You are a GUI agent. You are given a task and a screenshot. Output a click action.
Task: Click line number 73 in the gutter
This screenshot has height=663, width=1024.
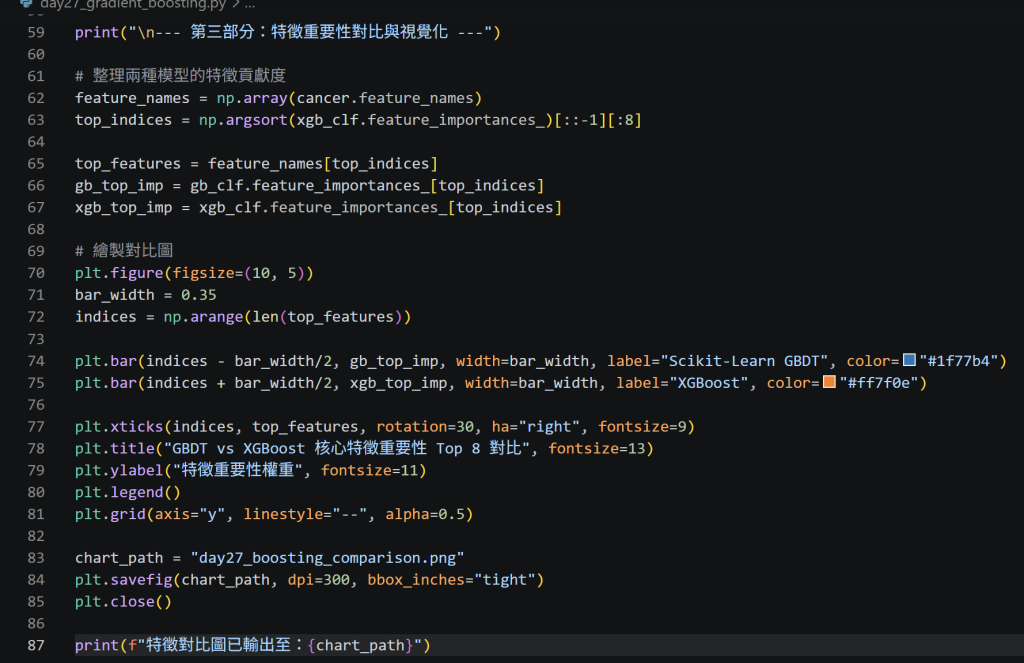[x=36, y=339]
